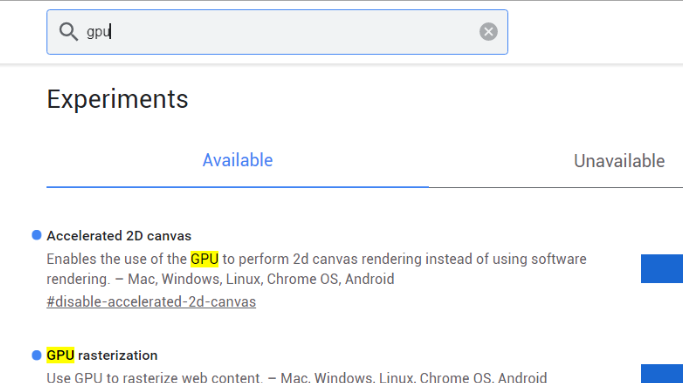This screenshot has width=683, height=383.
Task: Open the Accelerated 2D canvas state dropdown
Action: pyautogui.click(x=662, y=268)
